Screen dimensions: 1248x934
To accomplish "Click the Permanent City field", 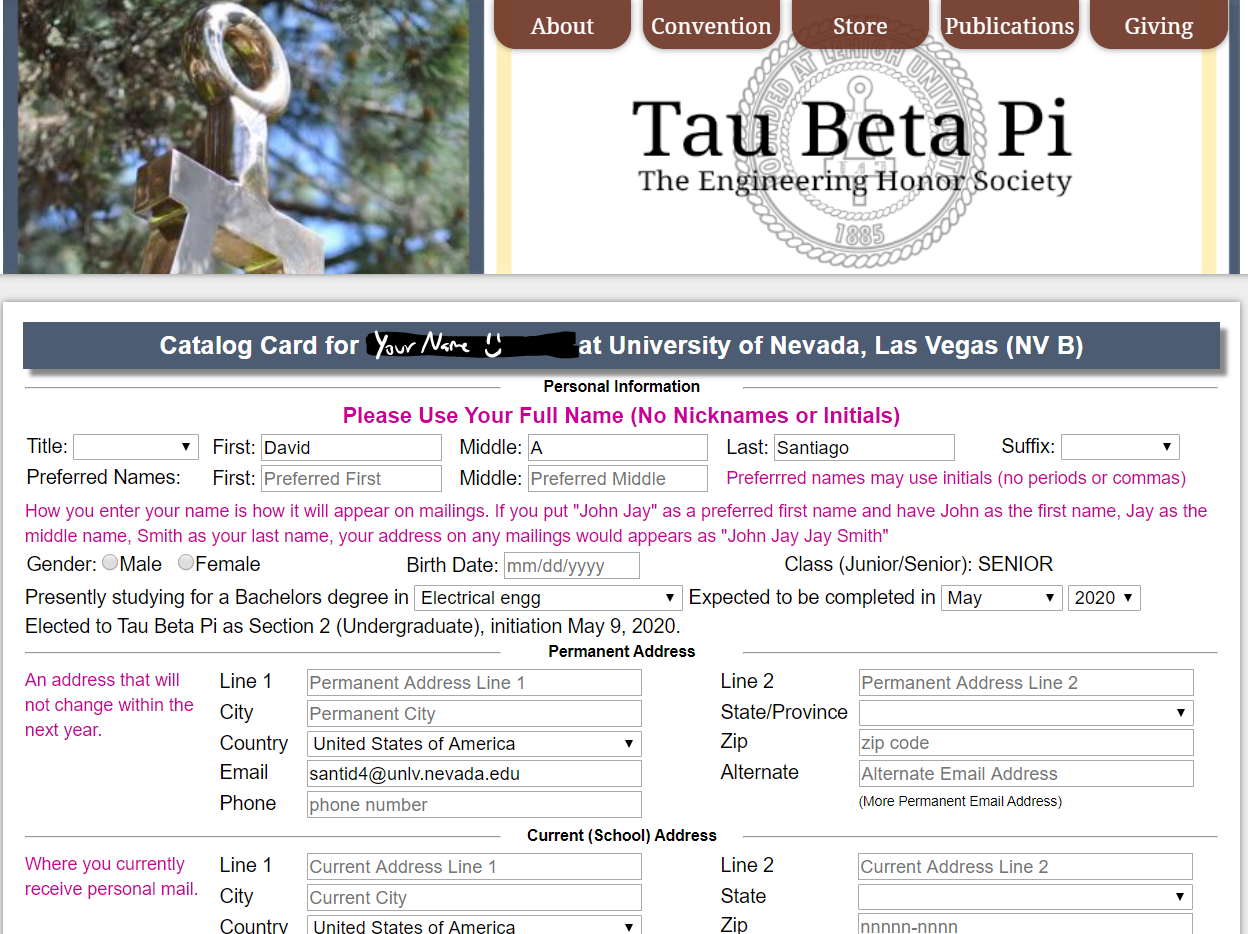I will click(x=474, y=714).
